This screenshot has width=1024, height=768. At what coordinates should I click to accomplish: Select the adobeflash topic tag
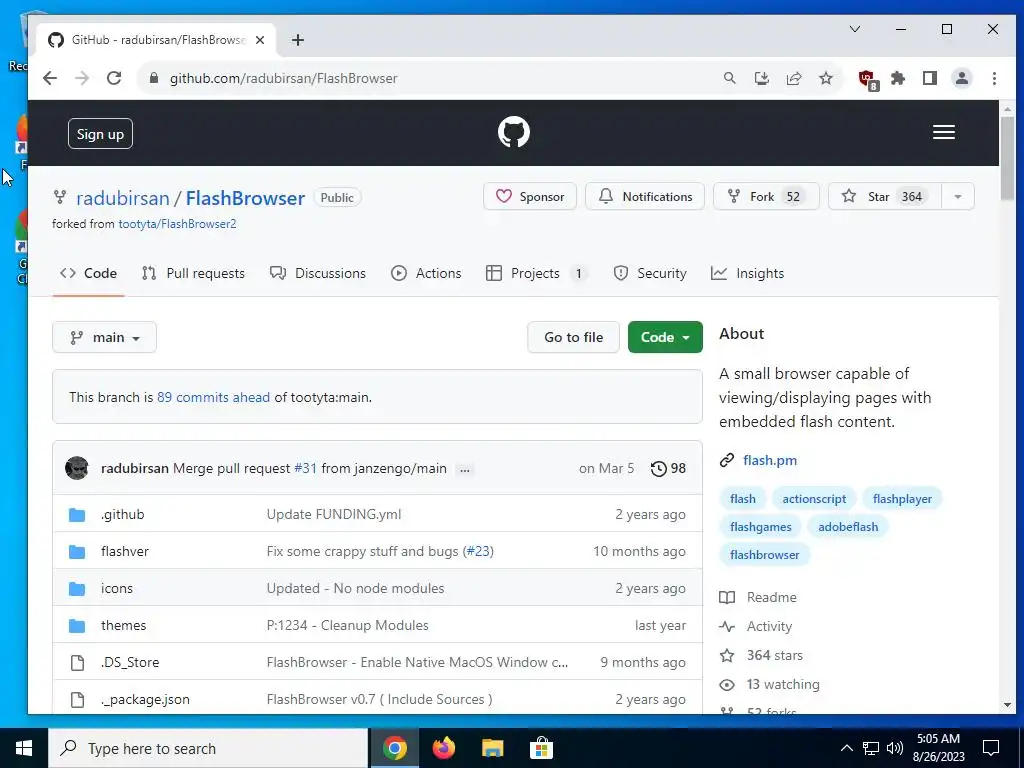pos(848,527)
